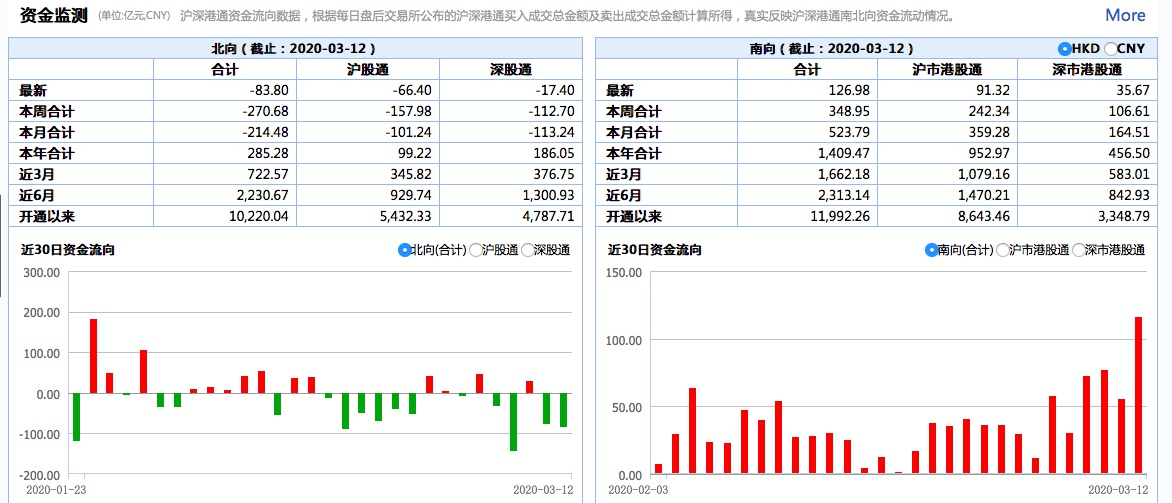Click the value 4,787.71 in 深股通 column
The image size is (1172, 503).
[548, 217]
